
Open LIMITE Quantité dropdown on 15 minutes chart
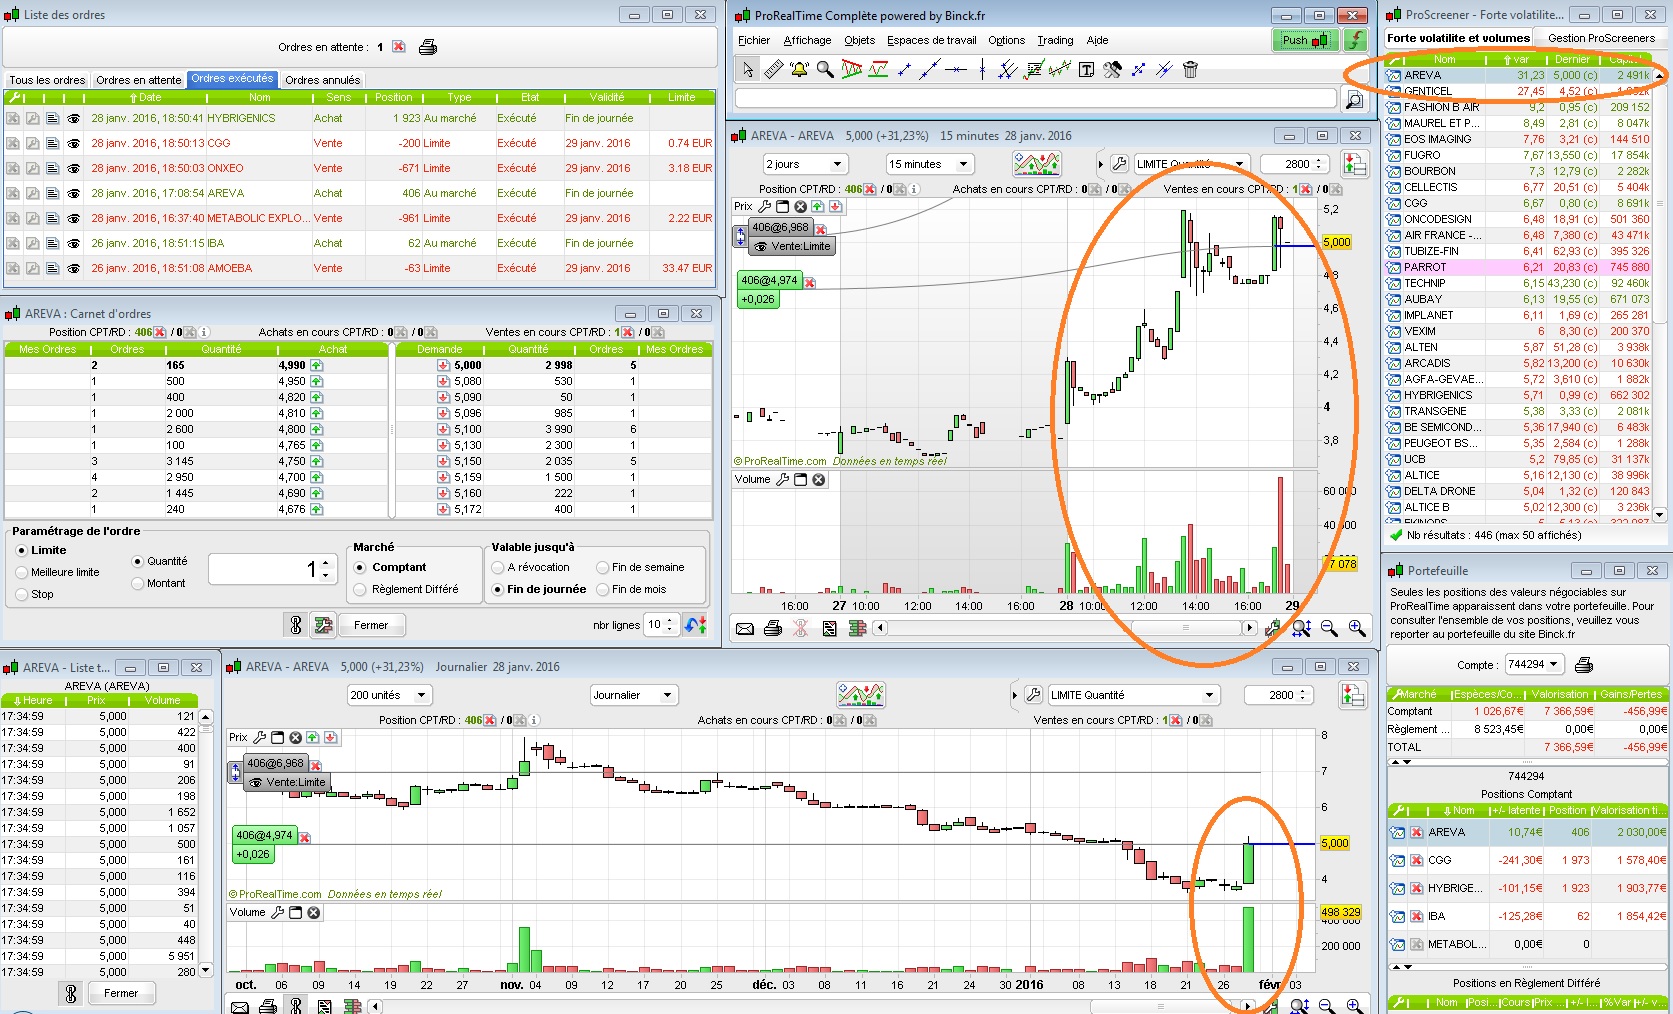point(1191,164)
